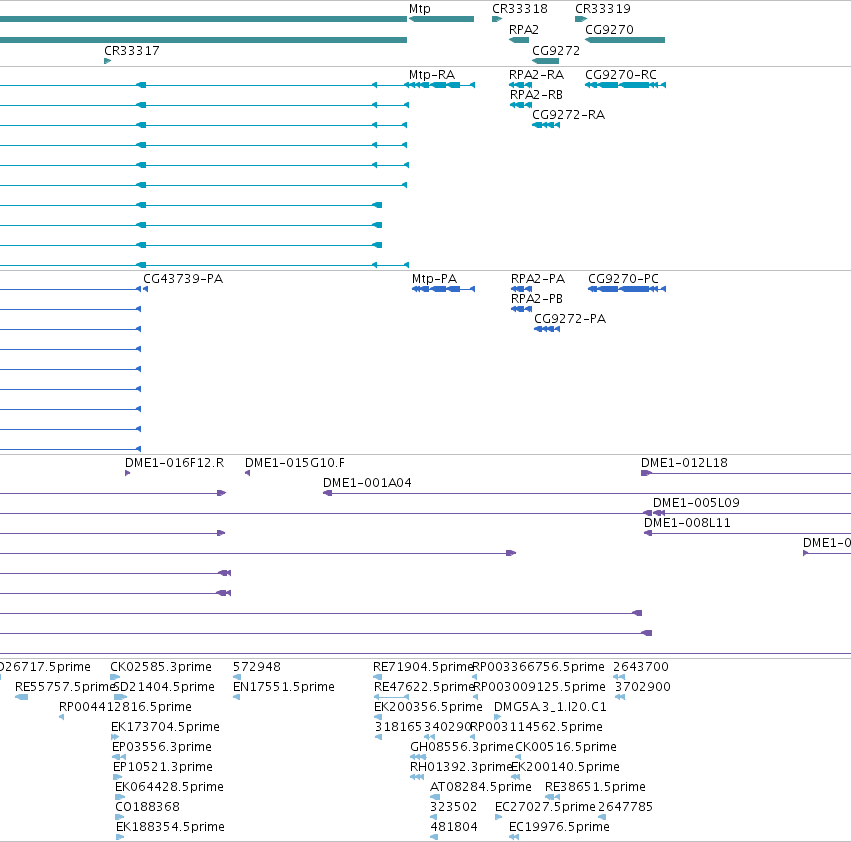Click the EP03556.3prime EST label

coord(162,747)
